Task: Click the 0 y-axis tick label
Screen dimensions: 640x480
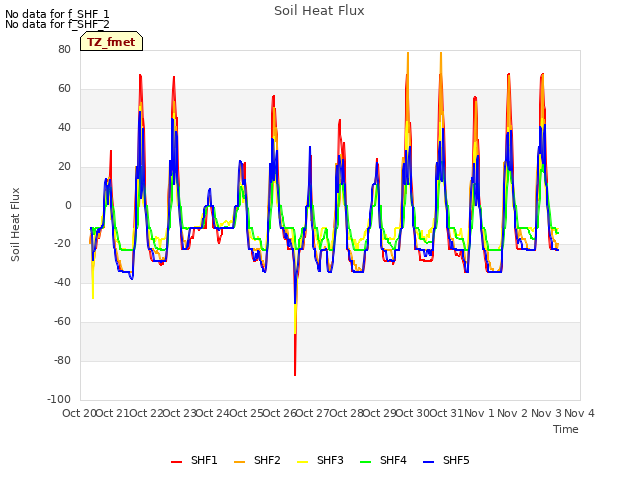Action: [68, 205]
